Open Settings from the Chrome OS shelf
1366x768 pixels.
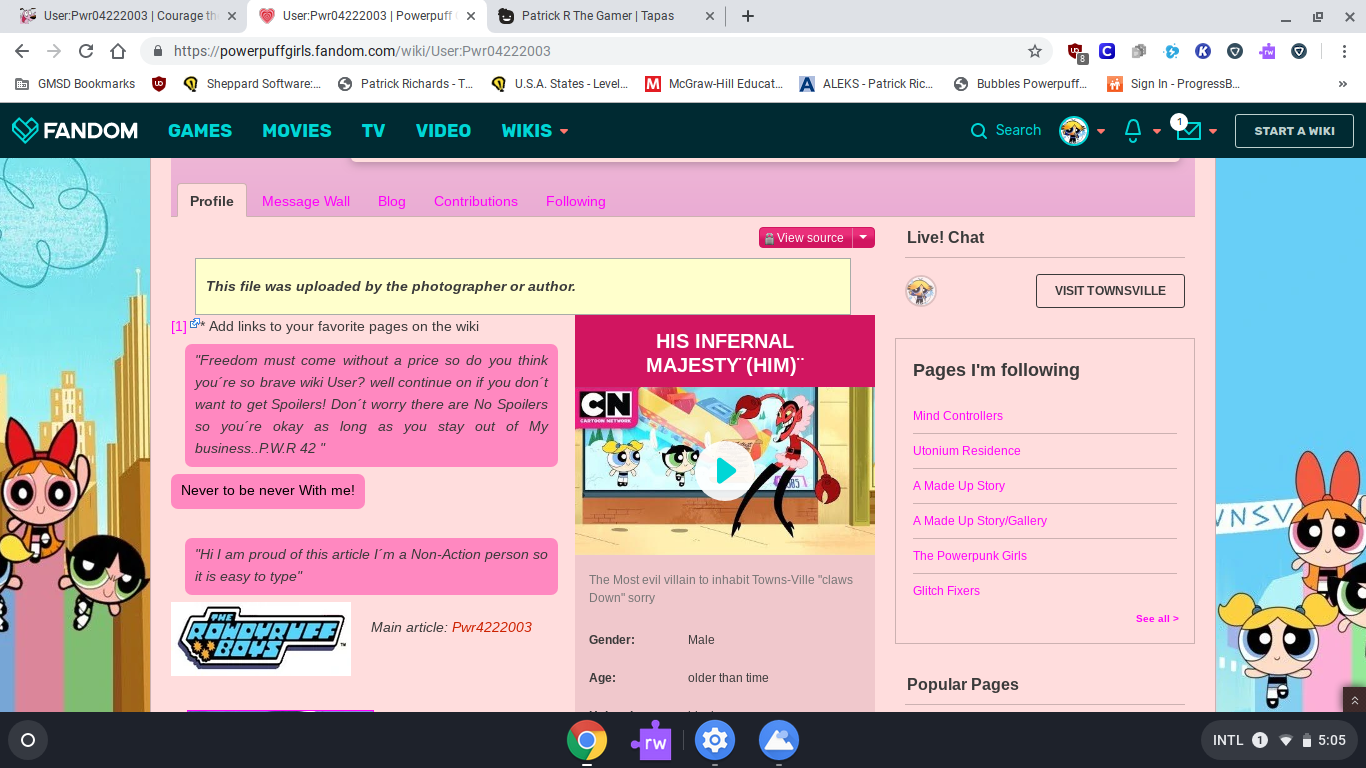pos(714,741)
